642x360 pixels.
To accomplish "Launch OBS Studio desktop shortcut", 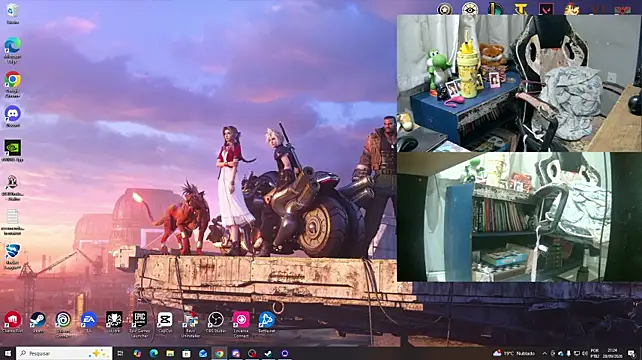I will click(x=215, y=322).
